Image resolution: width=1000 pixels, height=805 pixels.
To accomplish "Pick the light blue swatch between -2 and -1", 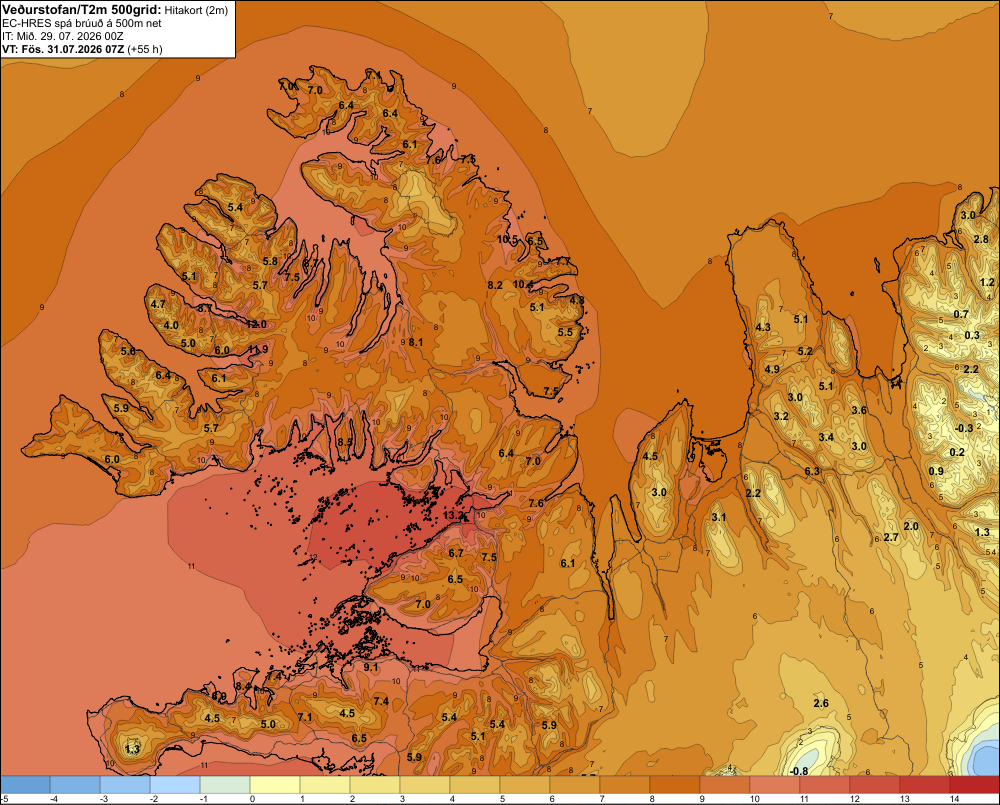I will pos(175,784).
